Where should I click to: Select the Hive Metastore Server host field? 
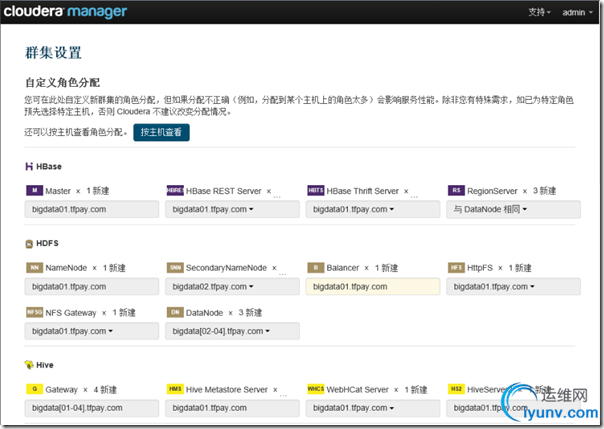[232, 408]
